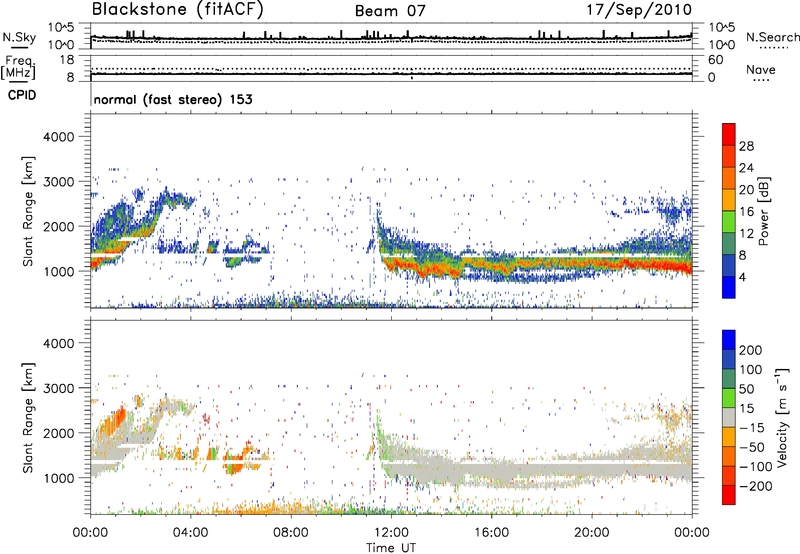Click the "16:00" time axis tick label
Viewport: 800px width, 554px height.
[491, 533]
